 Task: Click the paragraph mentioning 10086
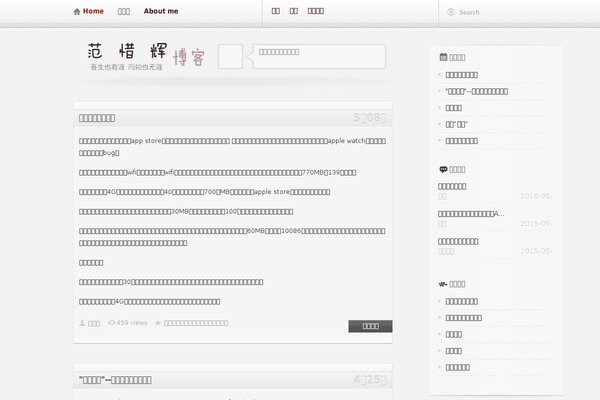(232, 237)
